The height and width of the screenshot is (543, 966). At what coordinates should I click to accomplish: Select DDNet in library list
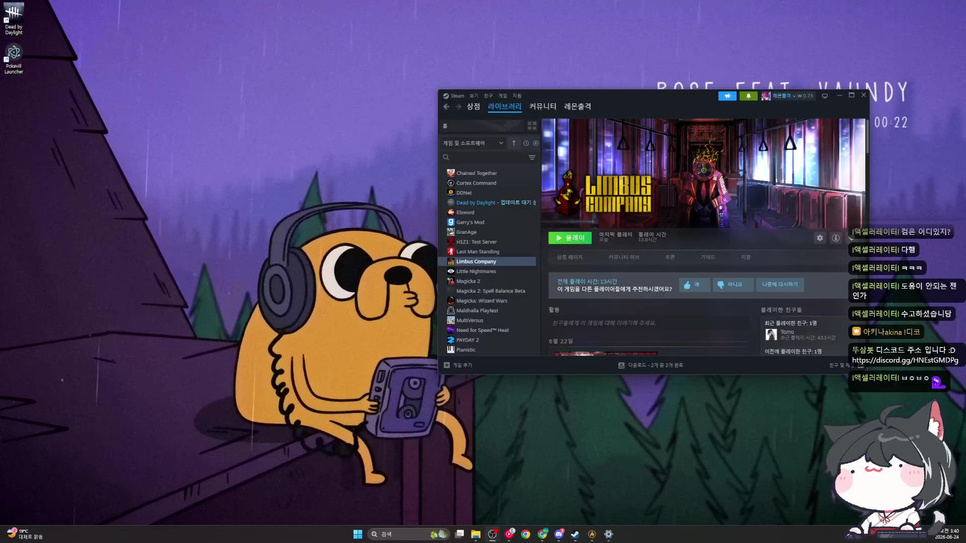coord(491,193)
